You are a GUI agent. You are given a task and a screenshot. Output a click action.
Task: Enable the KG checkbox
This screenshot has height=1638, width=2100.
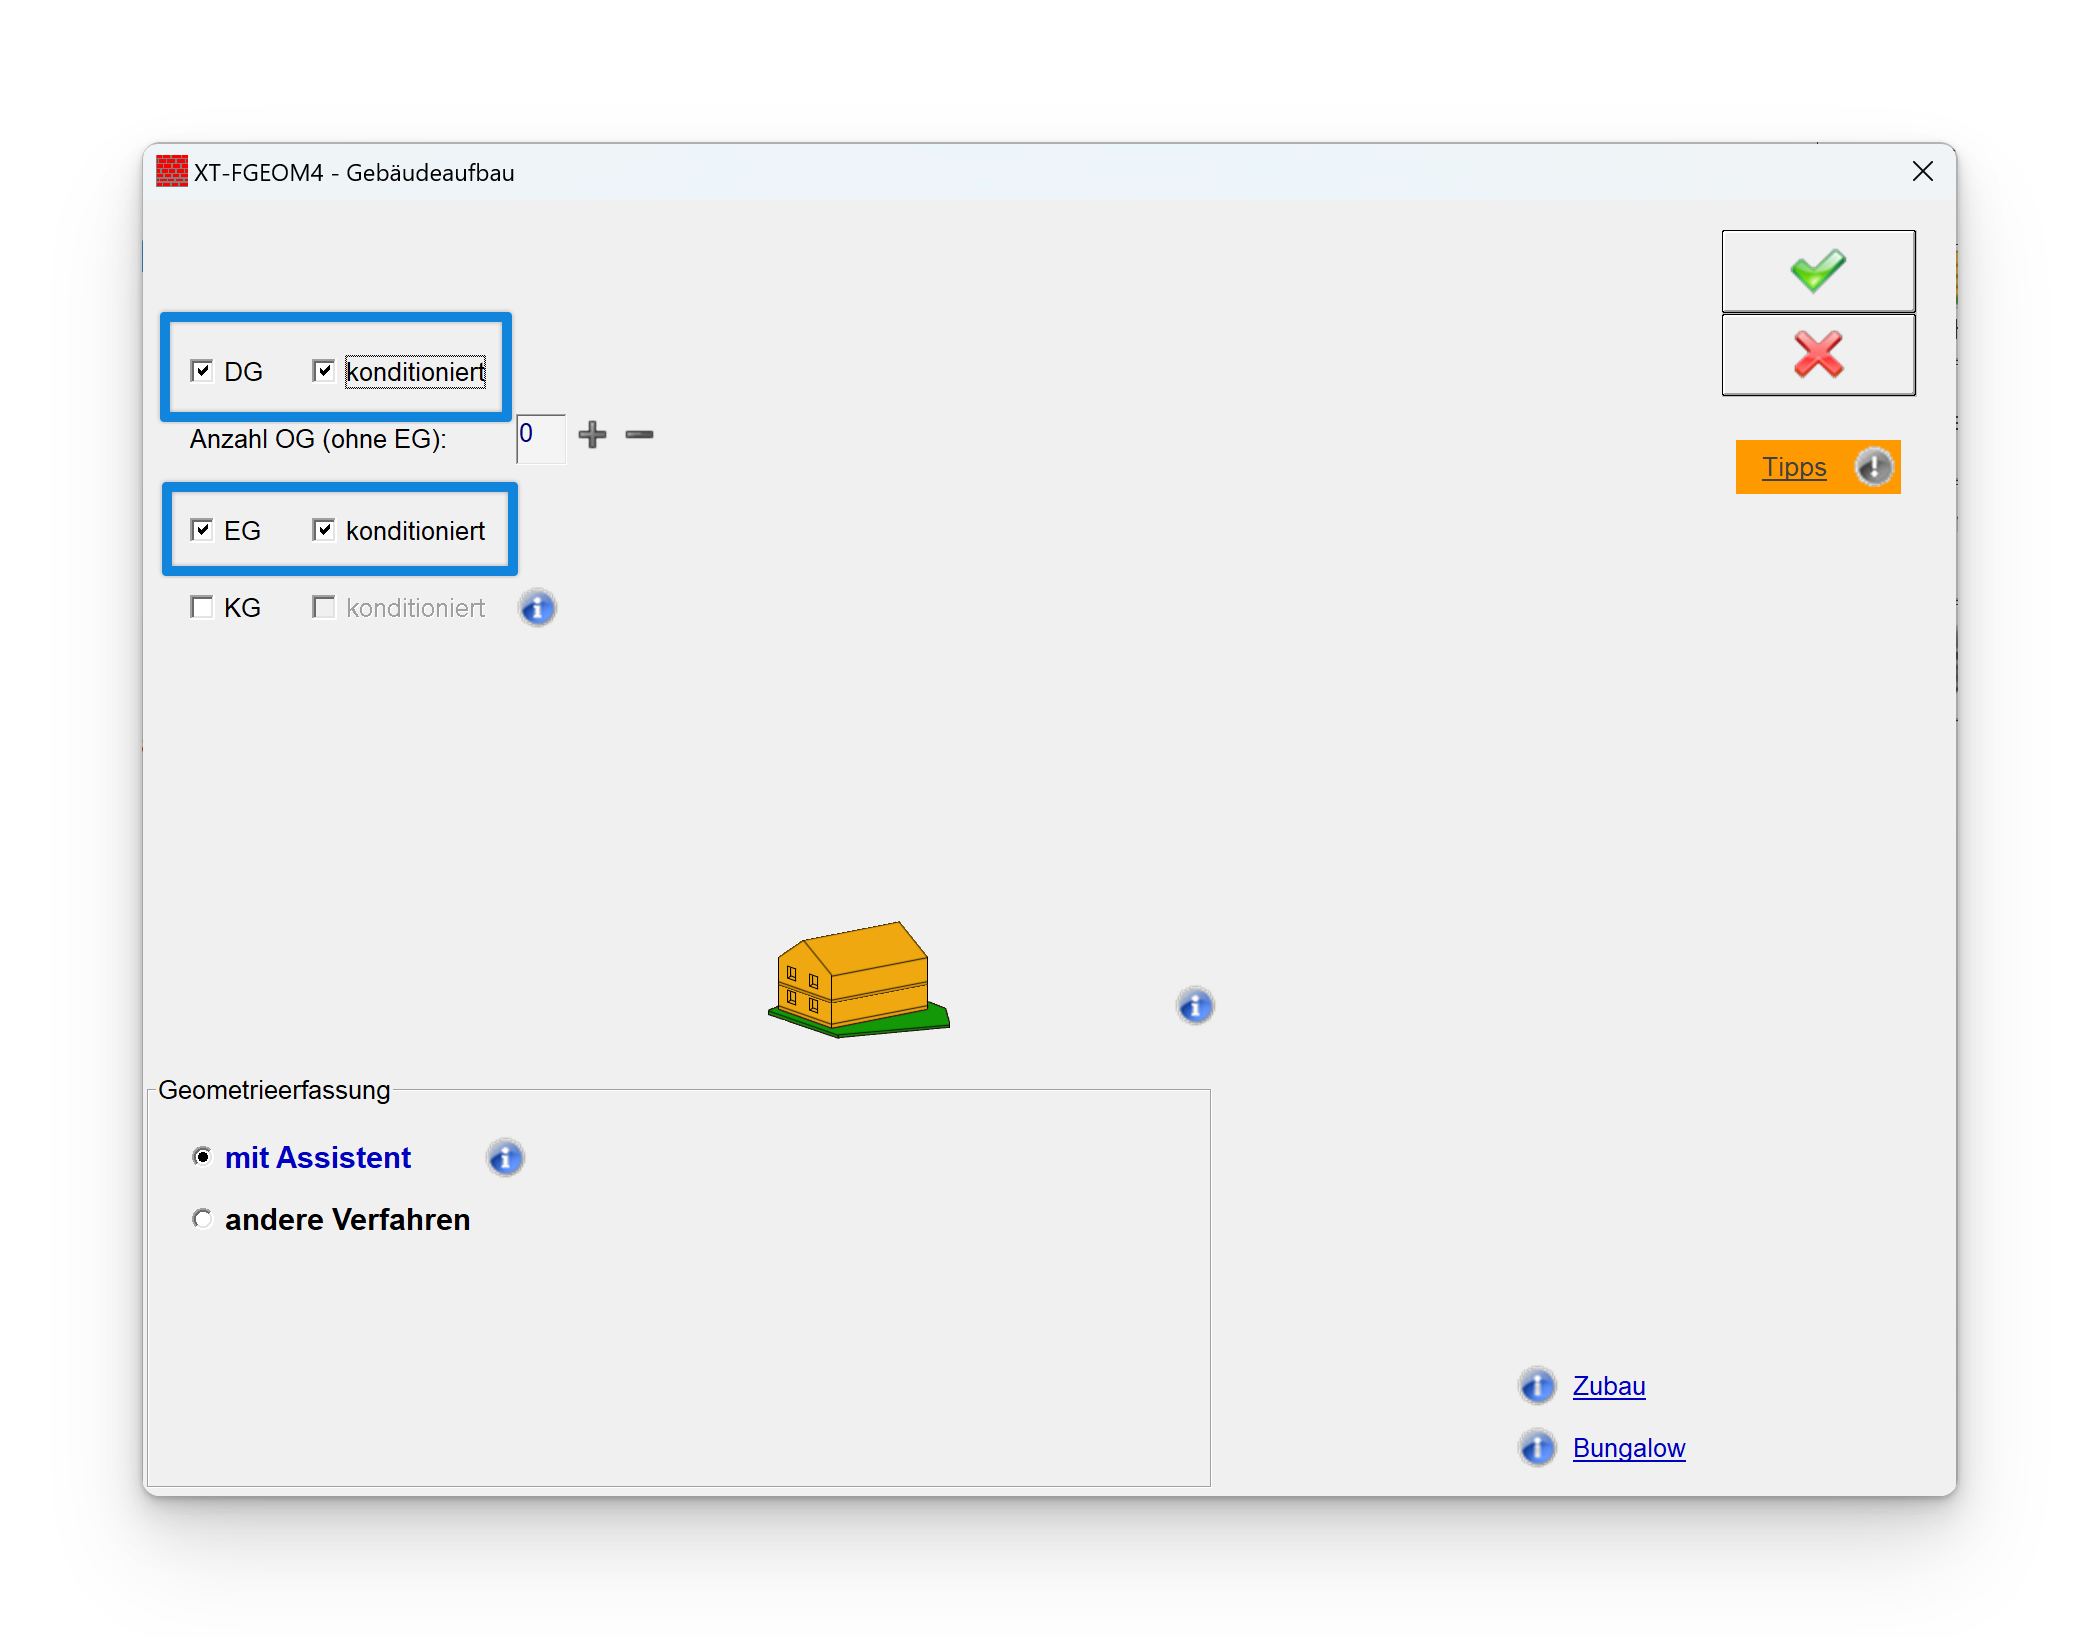click(x=202, y=607)
